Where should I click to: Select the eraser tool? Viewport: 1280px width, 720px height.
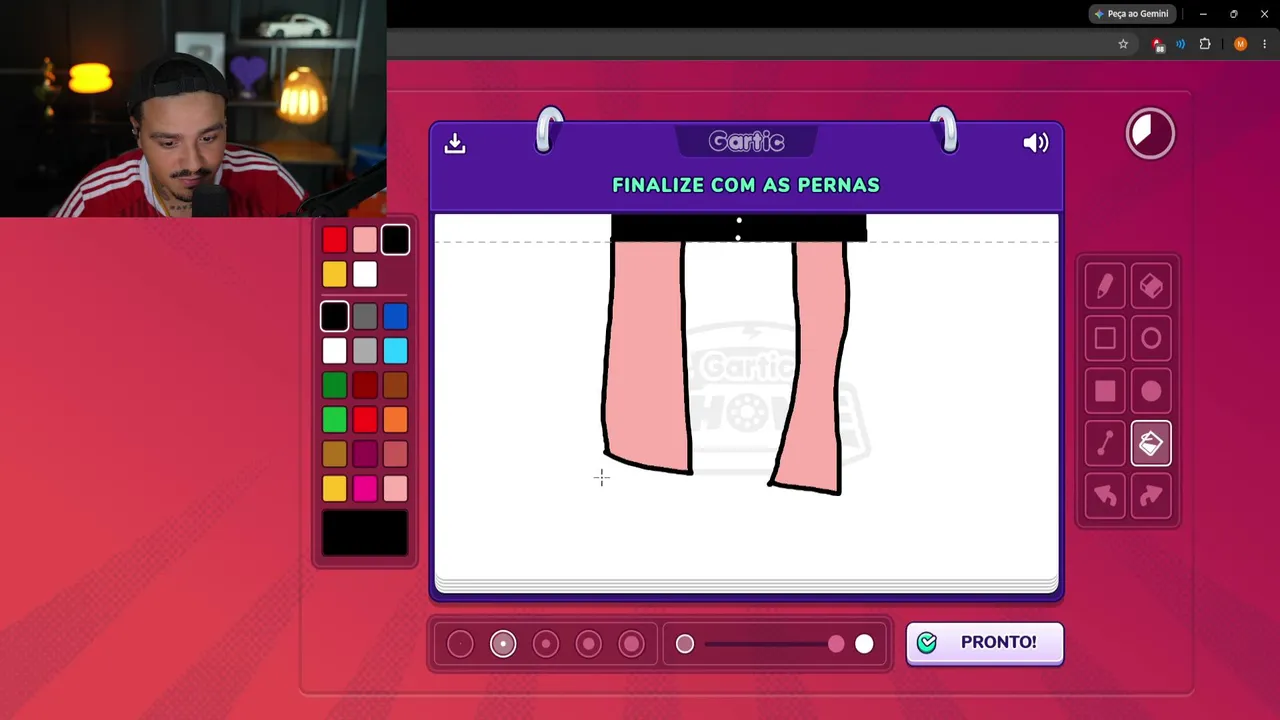1151,287
